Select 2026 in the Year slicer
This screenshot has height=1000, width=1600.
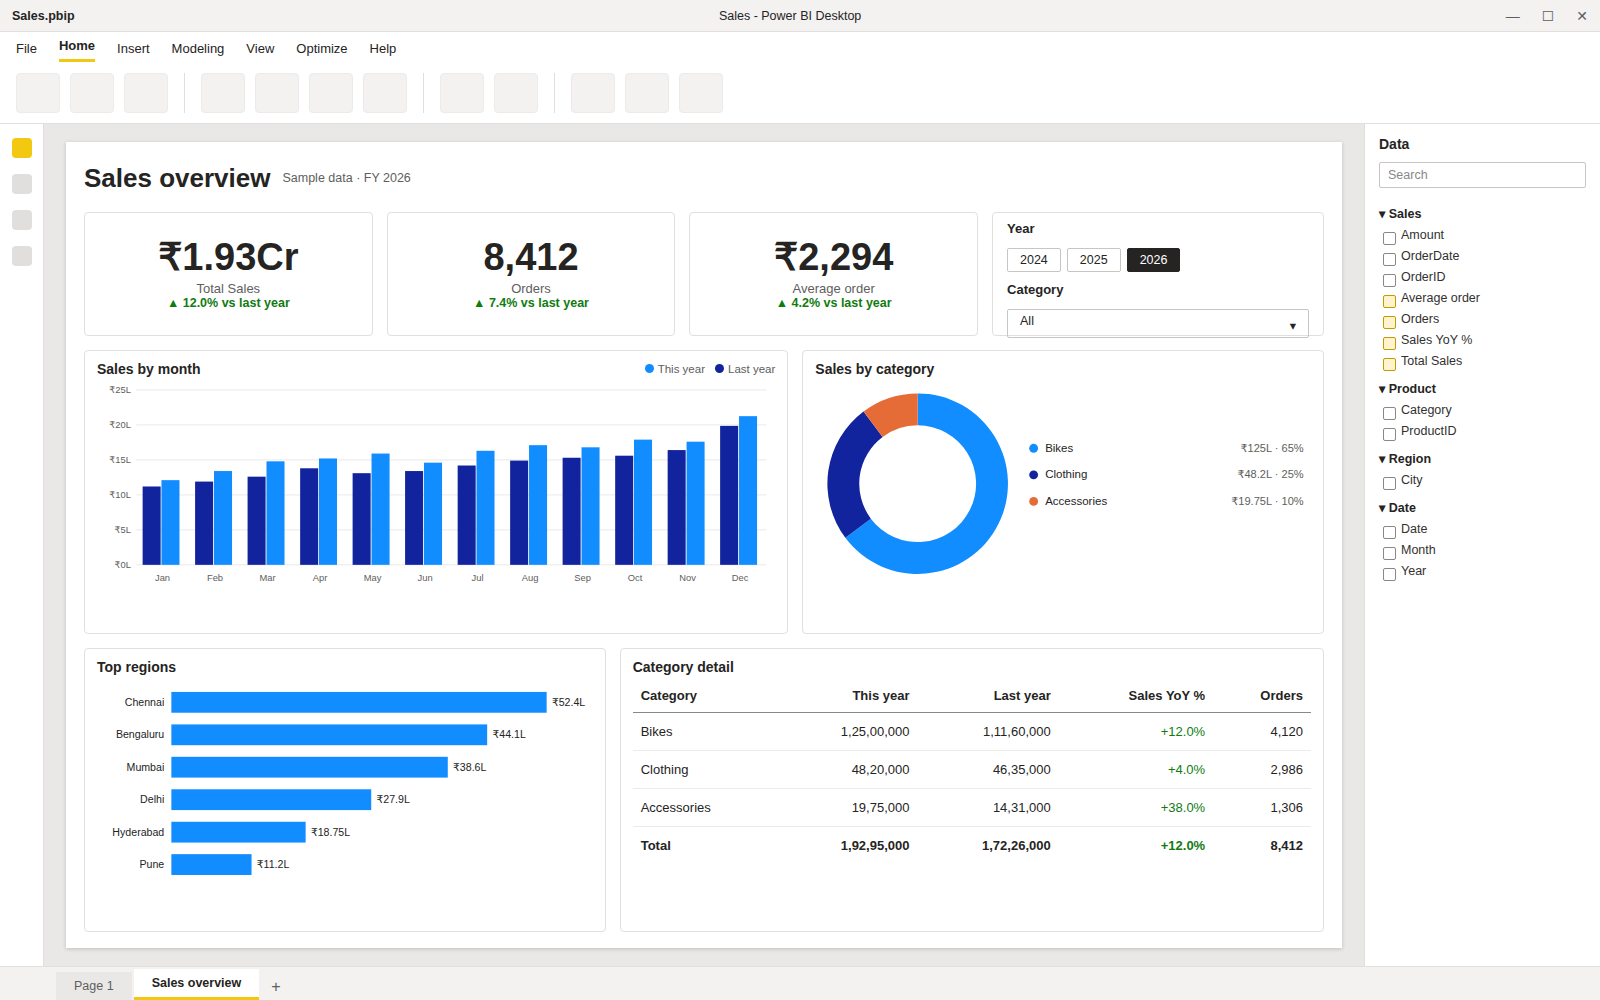point(1153,260)
